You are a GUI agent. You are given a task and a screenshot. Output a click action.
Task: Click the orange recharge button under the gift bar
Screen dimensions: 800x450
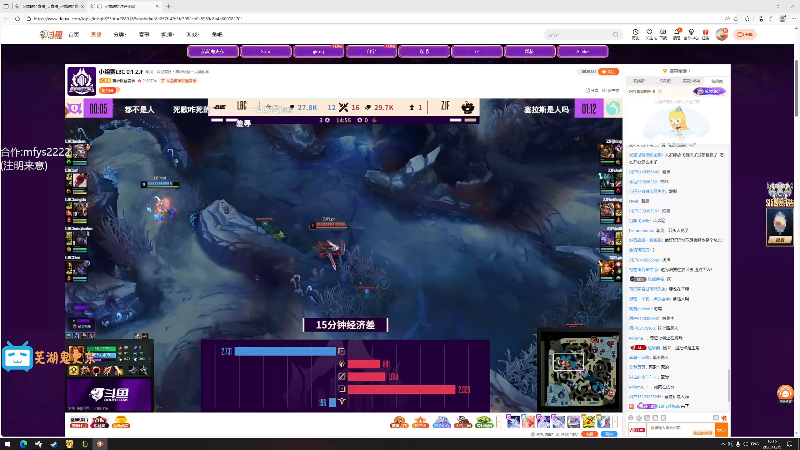pyautogui.click(x=590, y=434)
